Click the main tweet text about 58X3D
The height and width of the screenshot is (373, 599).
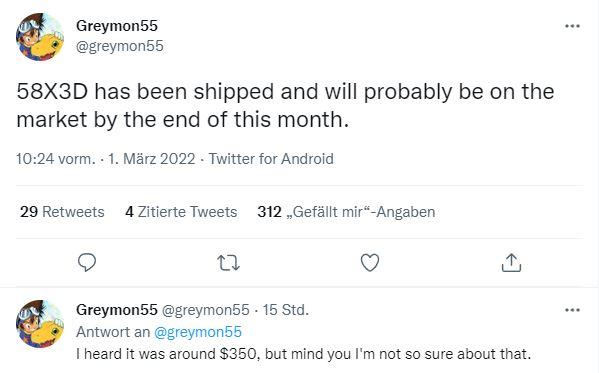[x=285, y=105]
